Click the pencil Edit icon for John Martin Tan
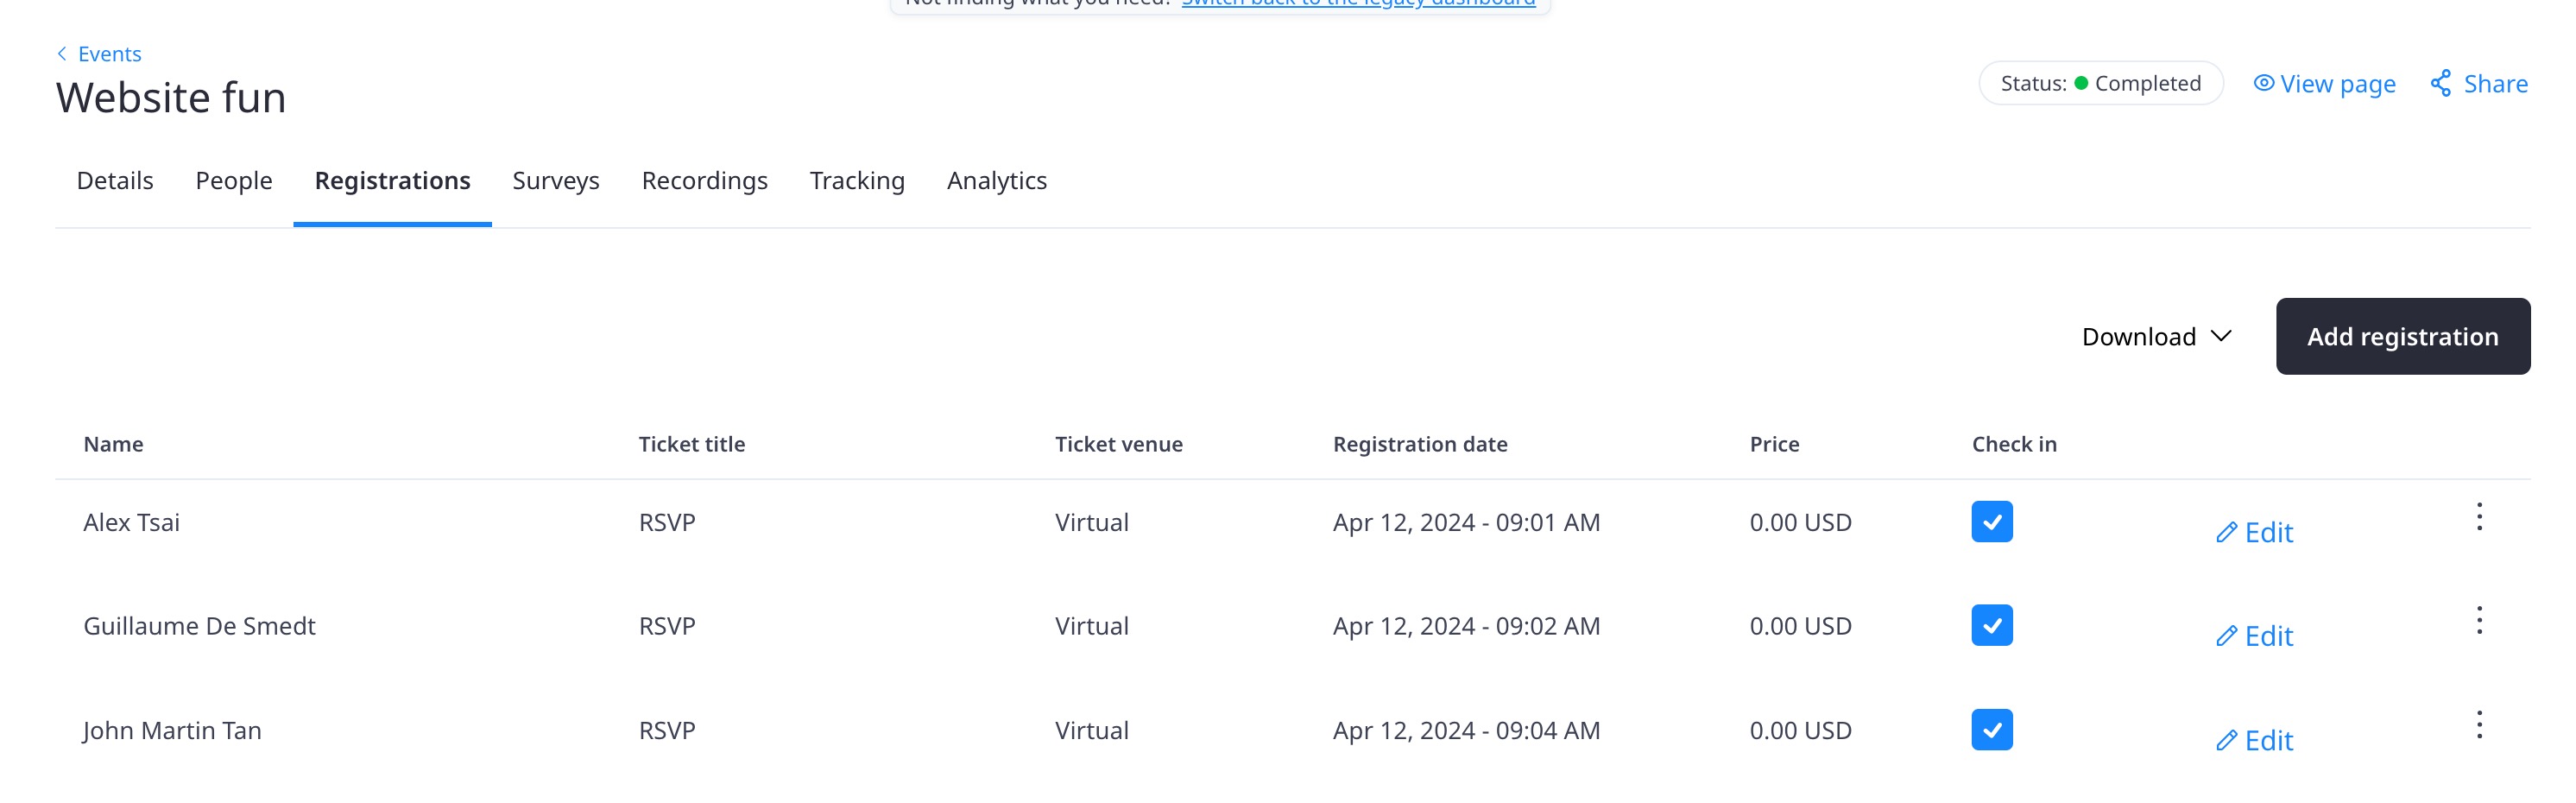This screenshot has width=2576, height=803. pos(2226,741)
